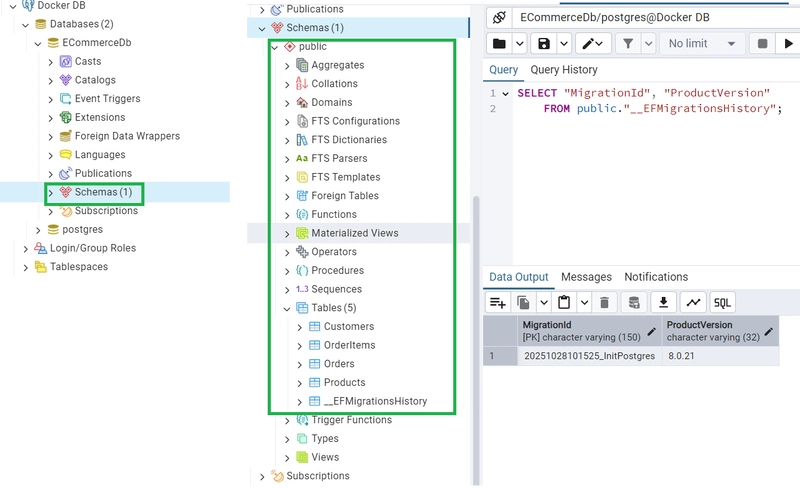Click the Download results arrow icon

pyautogui.click(x=663, y=303)
